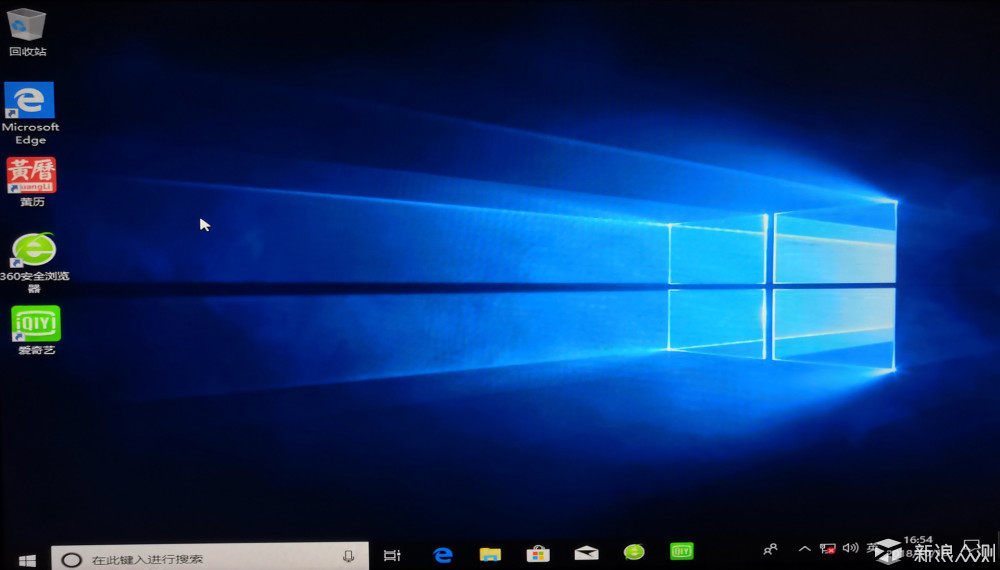Image resolution: width=1000 pixels, height=570 pixels.
Task: Open the Recycle Bin desktop icon
Action: click(27, 31)
